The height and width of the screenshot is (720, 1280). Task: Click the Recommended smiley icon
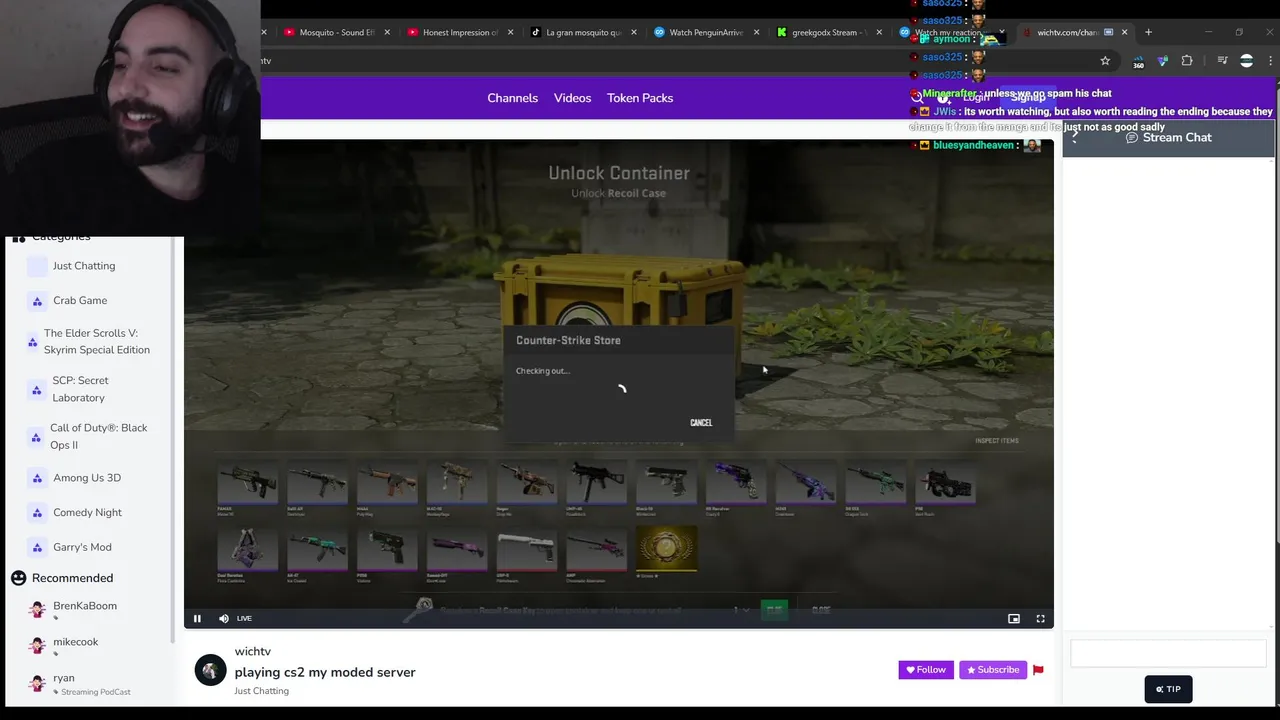tap(18, 578)
